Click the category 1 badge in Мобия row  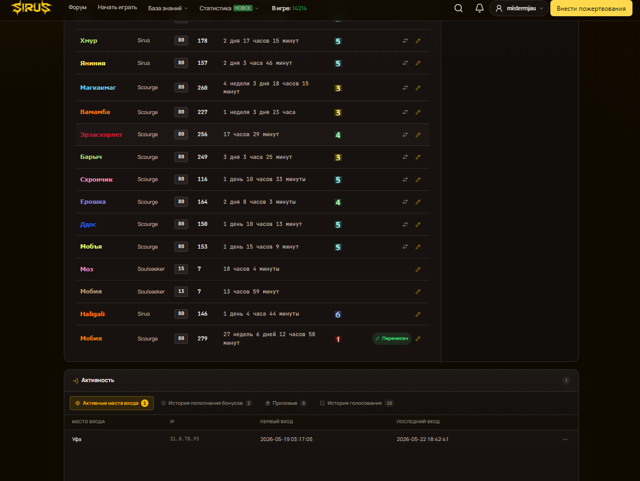coord(338,339)
